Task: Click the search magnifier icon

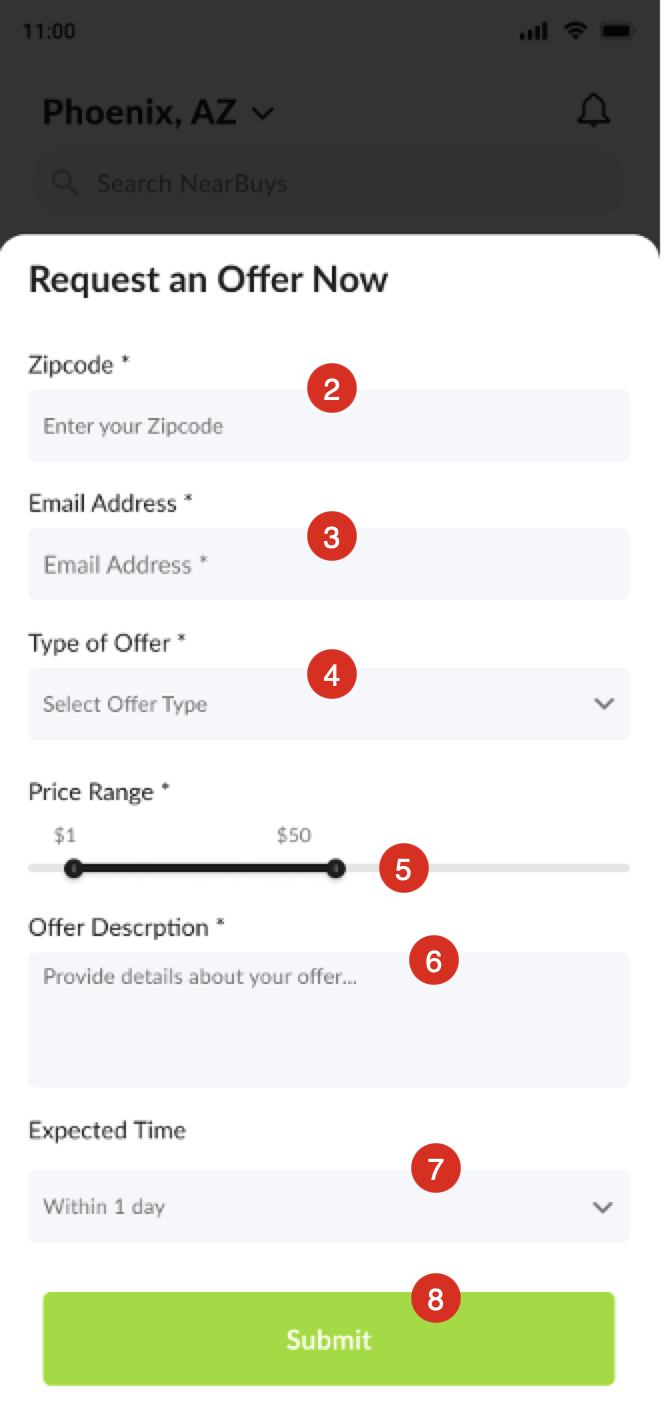Action: (x=64, y=183)
